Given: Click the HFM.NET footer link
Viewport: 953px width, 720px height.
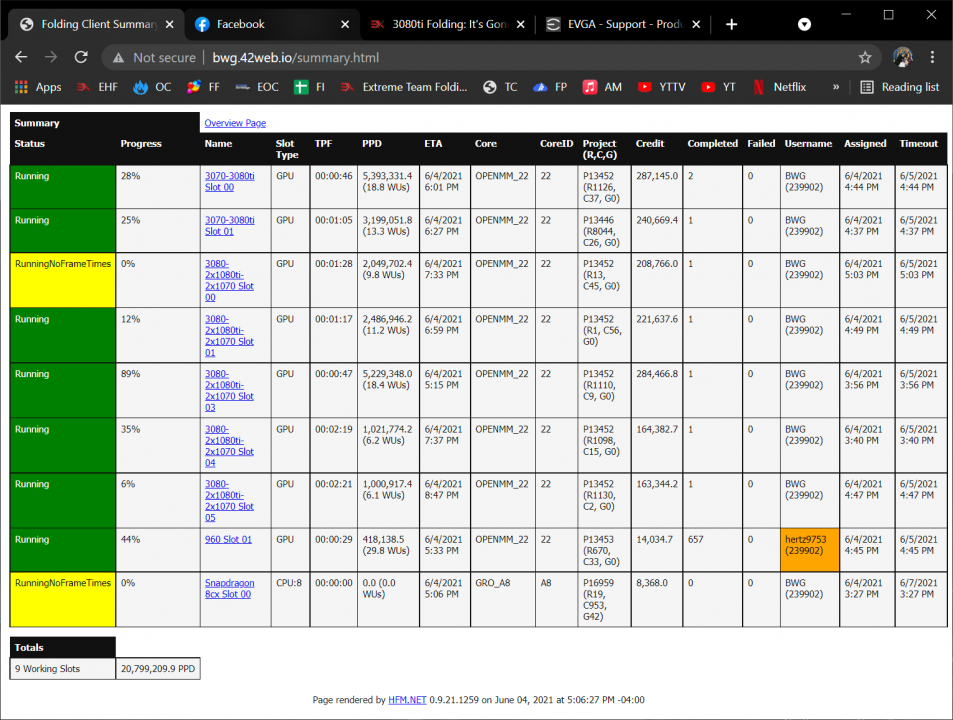Looking at the screenshot, I should point(406,700).
